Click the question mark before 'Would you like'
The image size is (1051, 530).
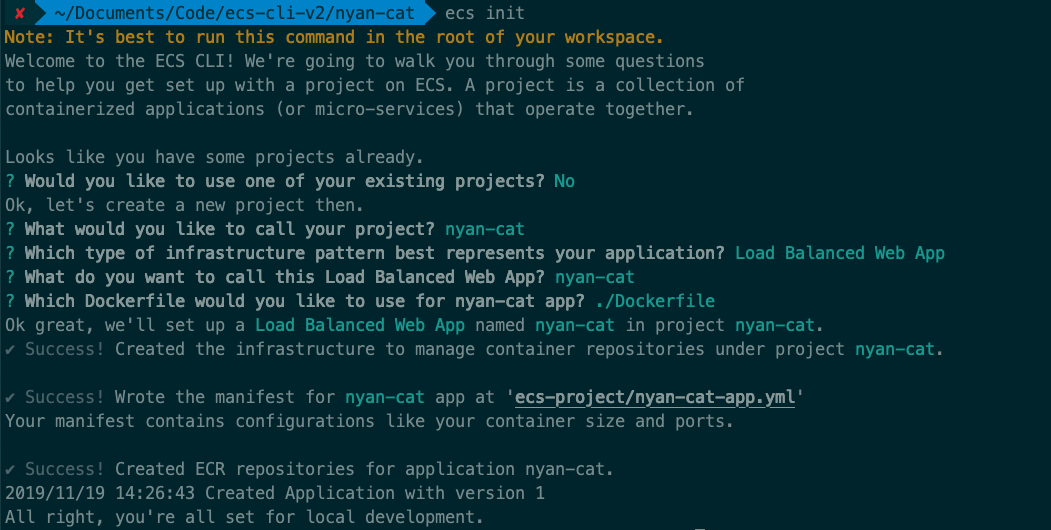(10, 181)
